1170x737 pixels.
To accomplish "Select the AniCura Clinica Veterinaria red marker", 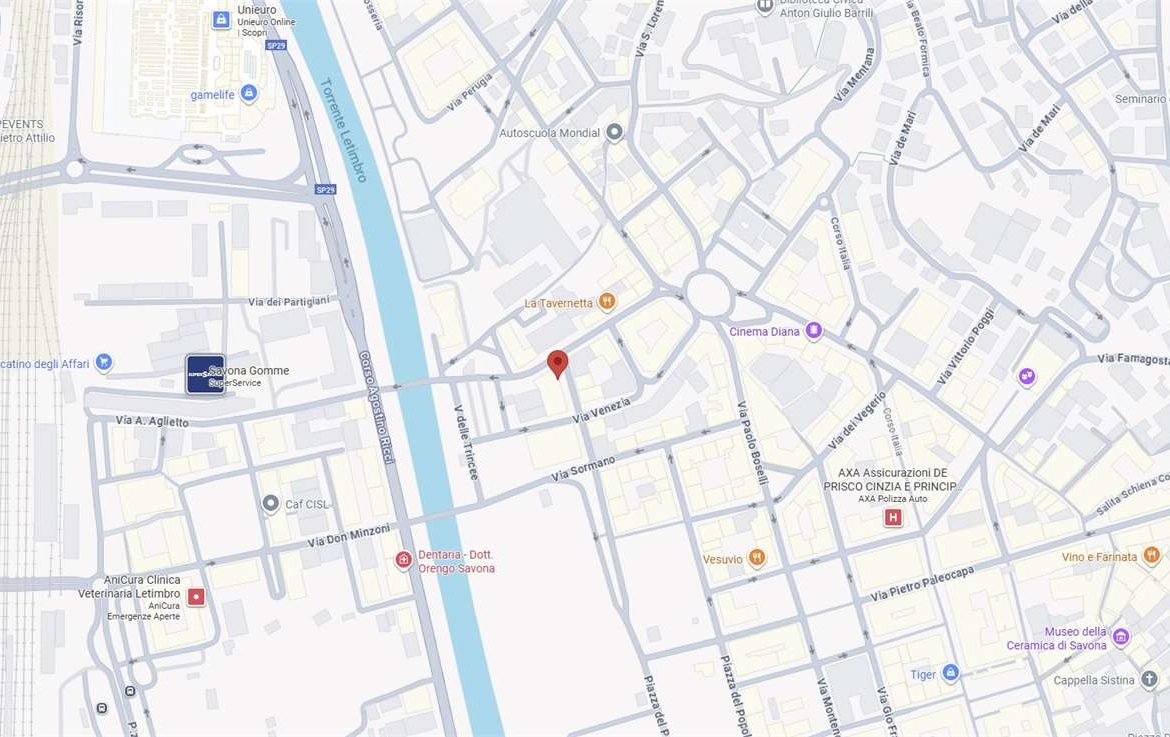I will (196, 597).
